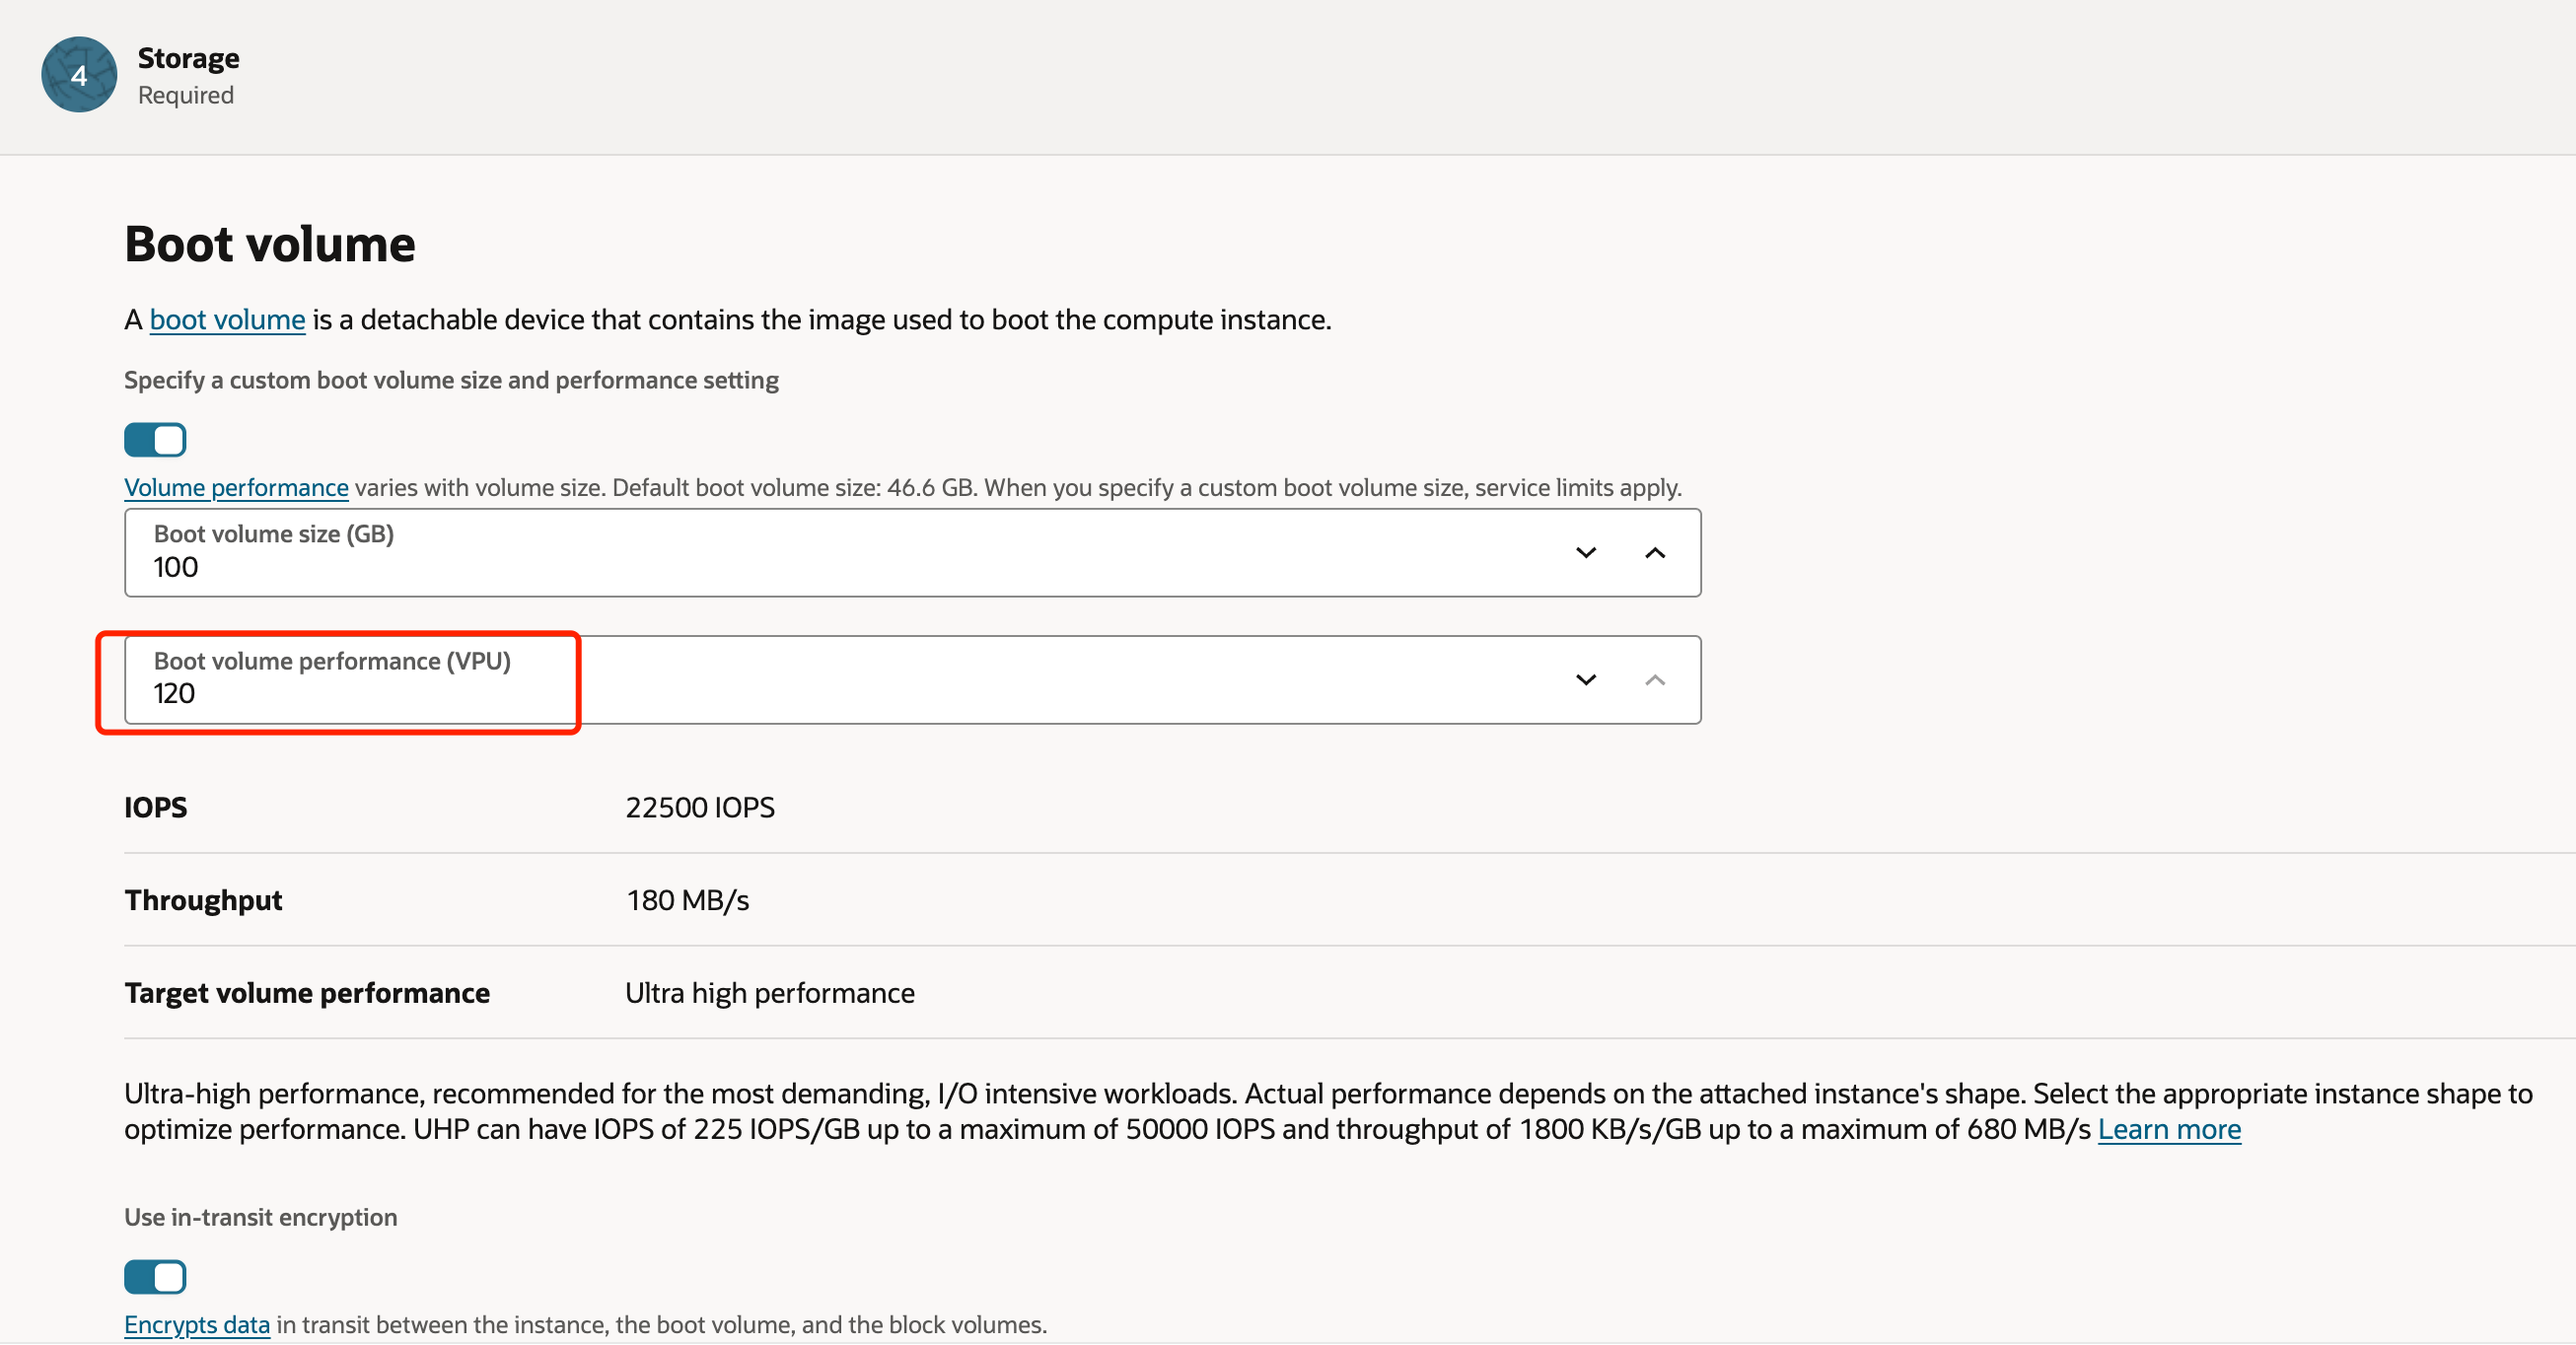Screen dimensions: 2576x1345
Task: Decrease boot volume size with down chevron
Action: 1586,553
